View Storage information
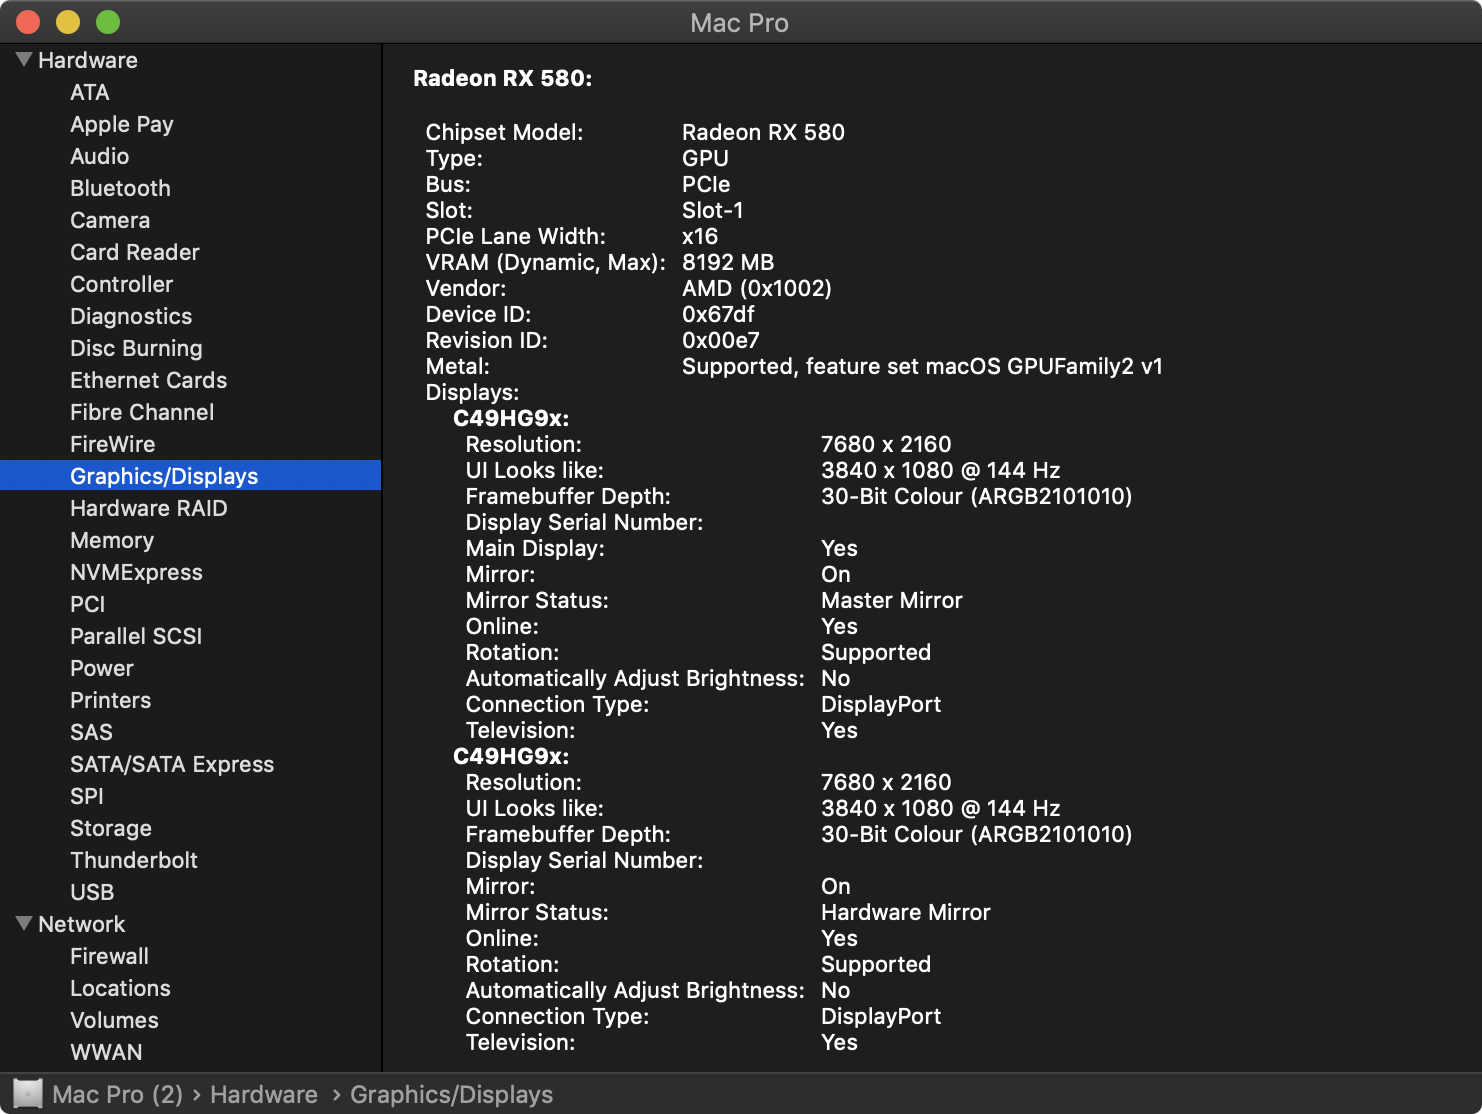The width and height of the screenshot is (1482, 1114). [x=111, y=828]
